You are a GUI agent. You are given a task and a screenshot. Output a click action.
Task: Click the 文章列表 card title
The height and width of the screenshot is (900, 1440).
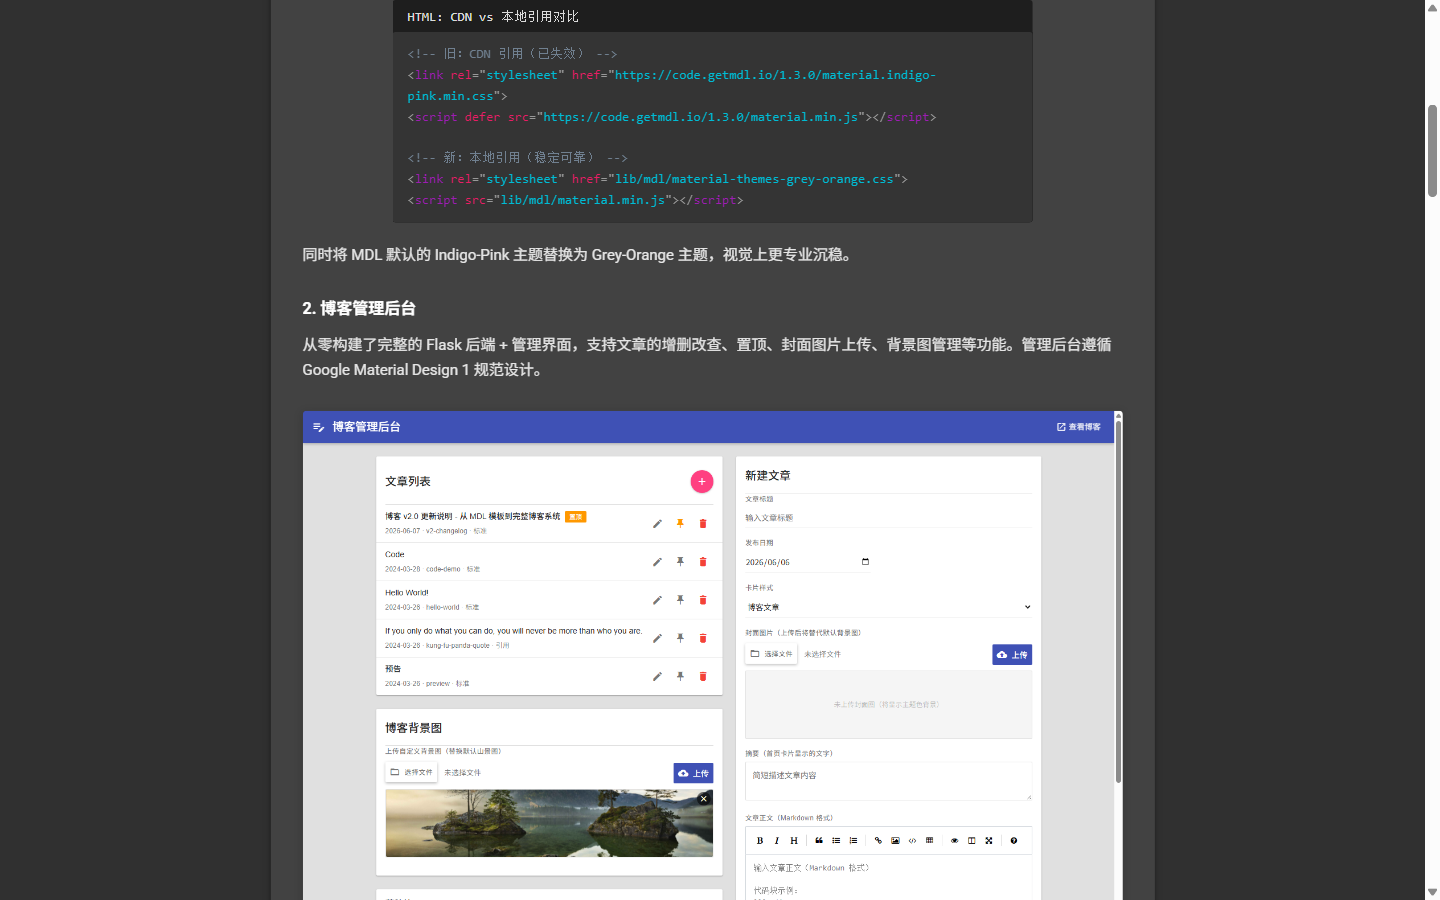click(408, 482)
